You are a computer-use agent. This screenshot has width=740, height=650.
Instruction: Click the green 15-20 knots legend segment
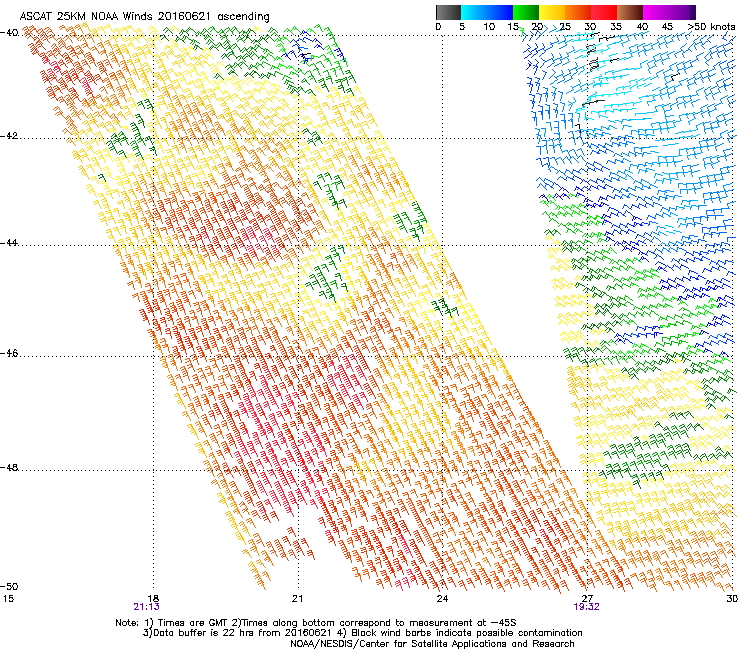tap(526, 12)
